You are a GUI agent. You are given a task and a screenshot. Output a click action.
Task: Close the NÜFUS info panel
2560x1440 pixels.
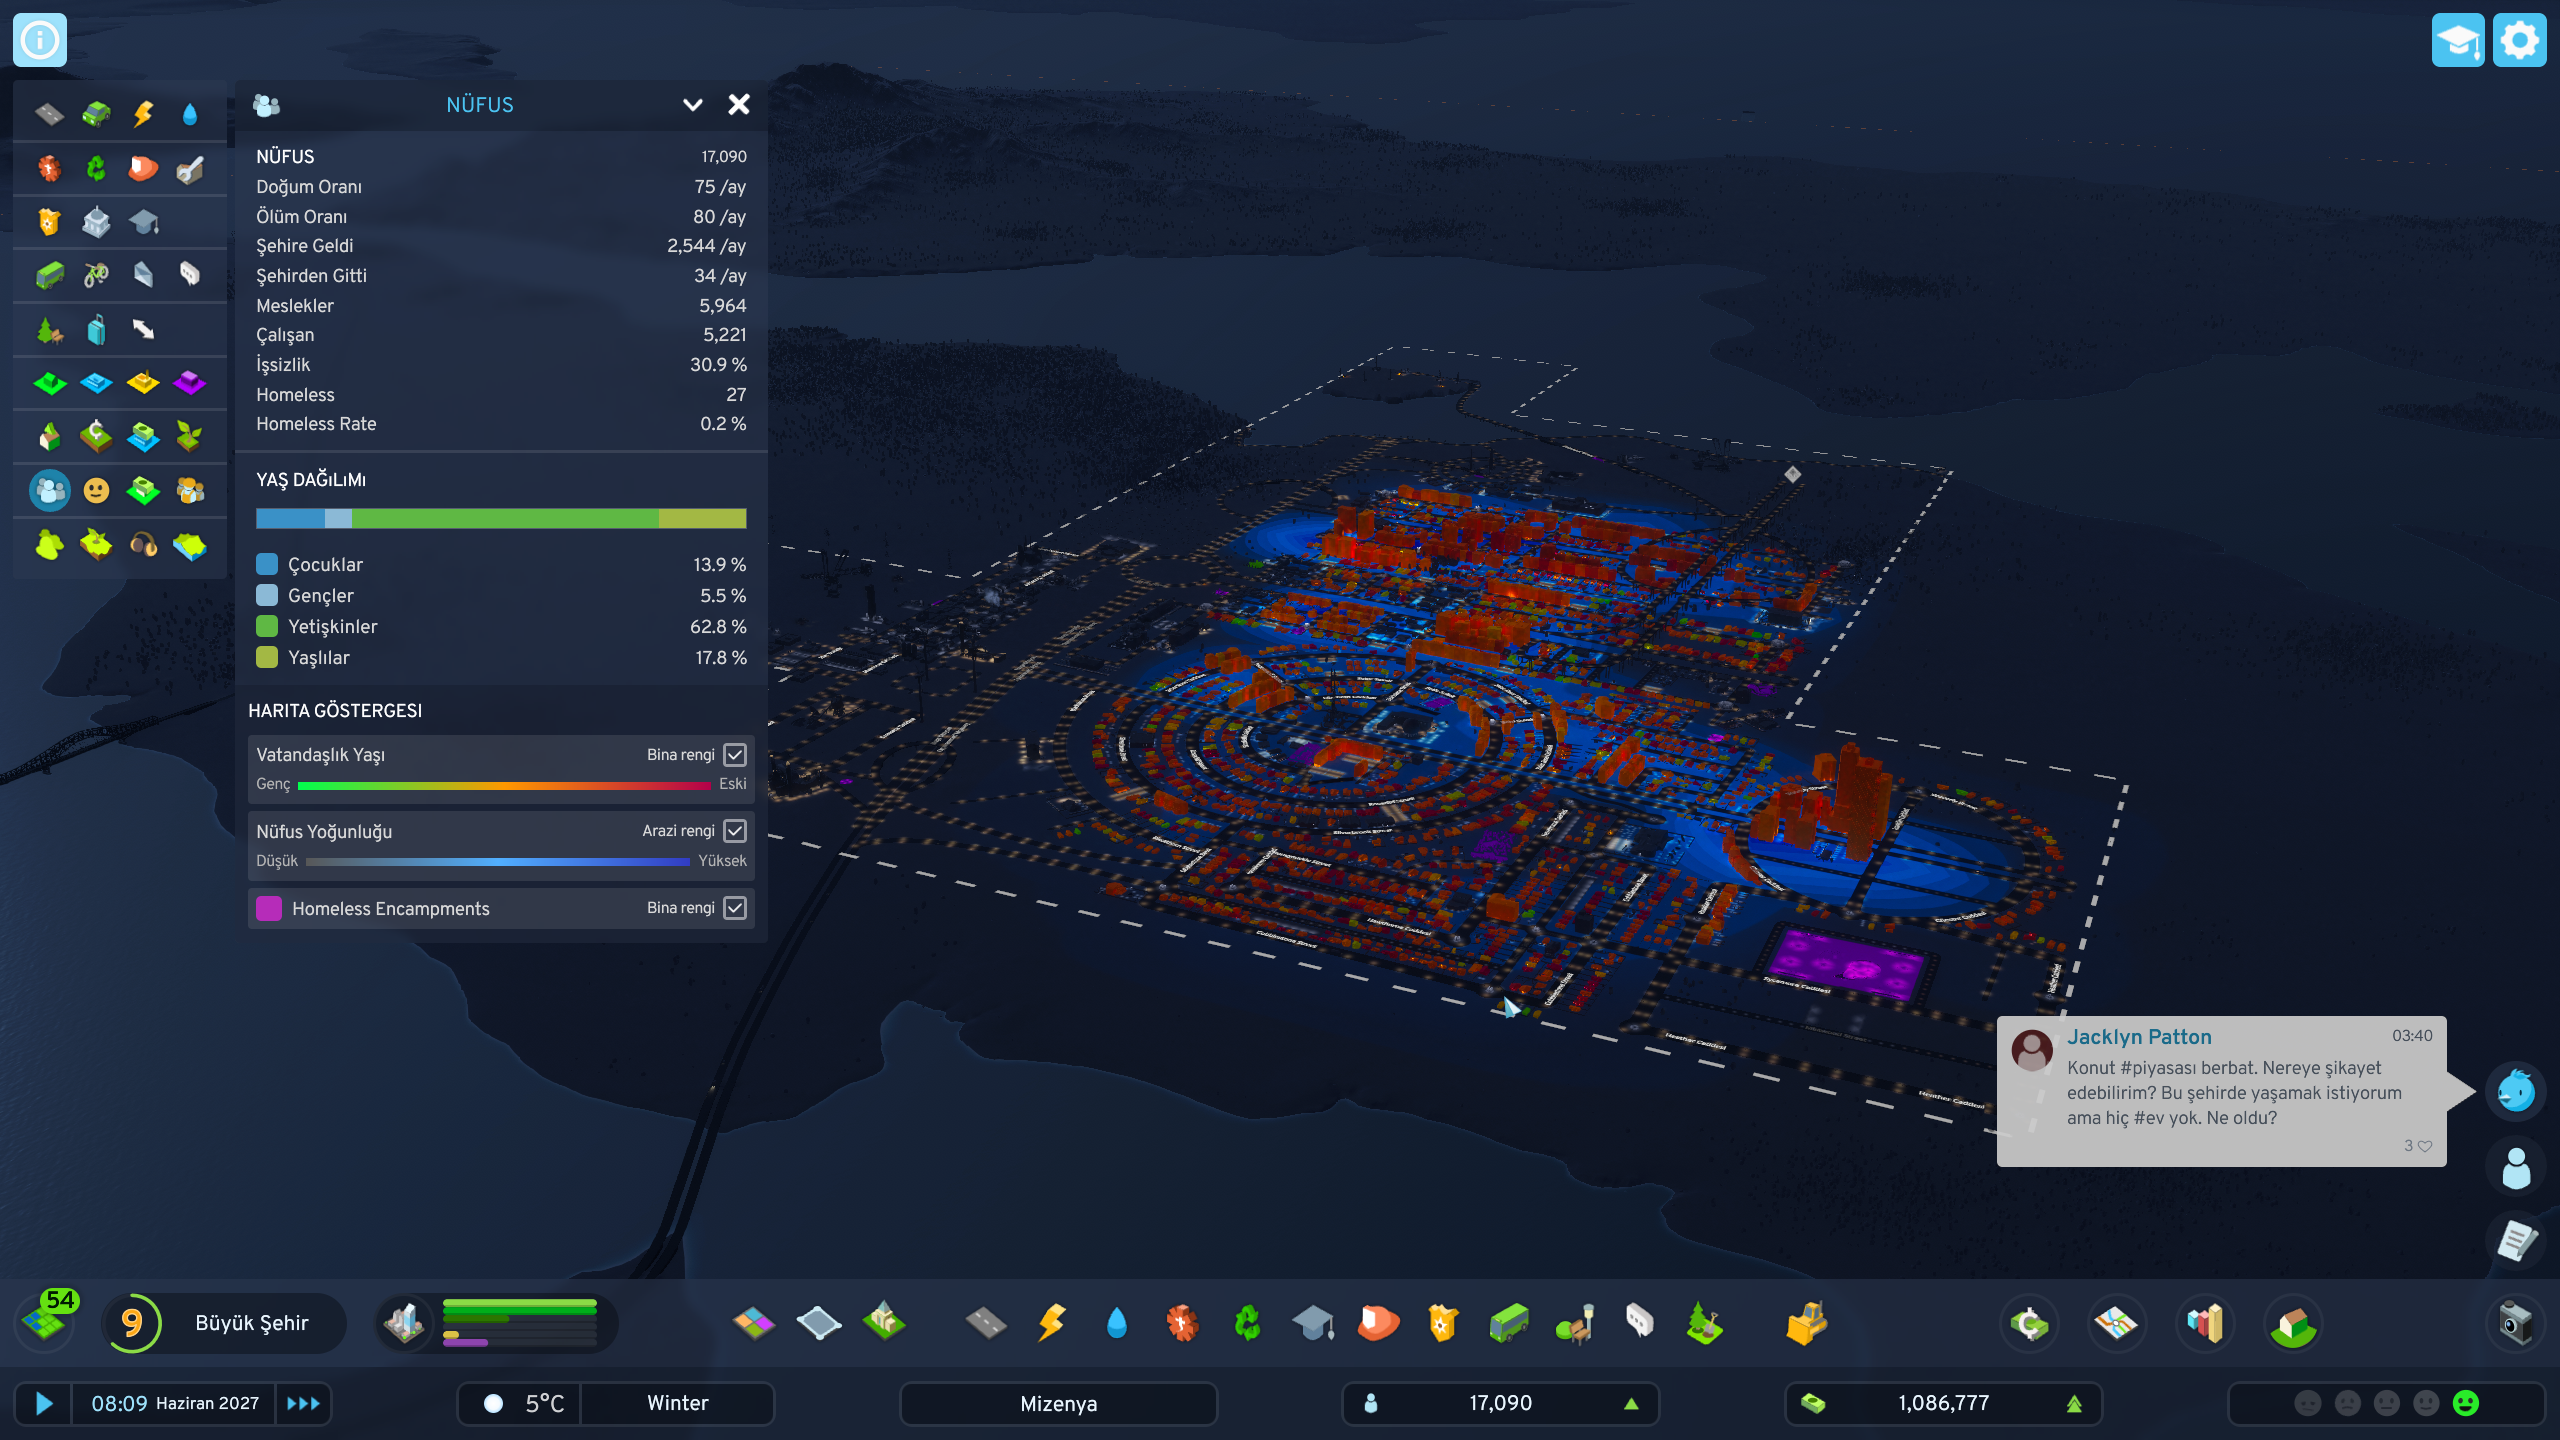coord(739,105)
